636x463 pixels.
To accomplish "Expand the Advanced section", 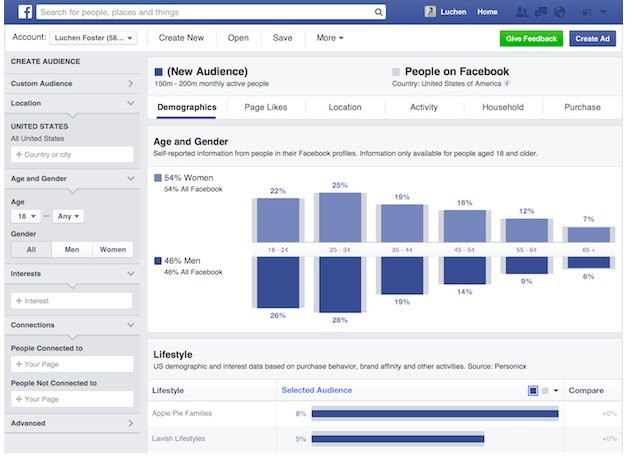I will point(72,423).
